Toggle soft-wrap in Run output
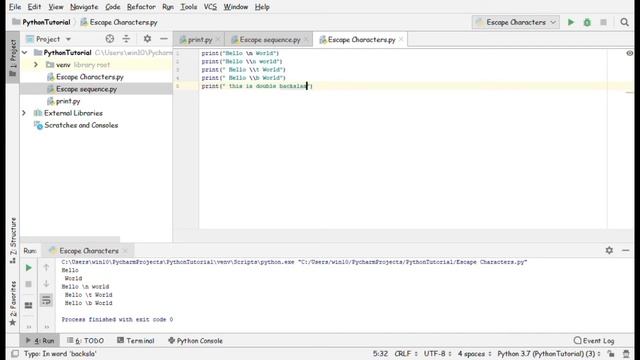640x360 pixels. (x=46, y=300)
